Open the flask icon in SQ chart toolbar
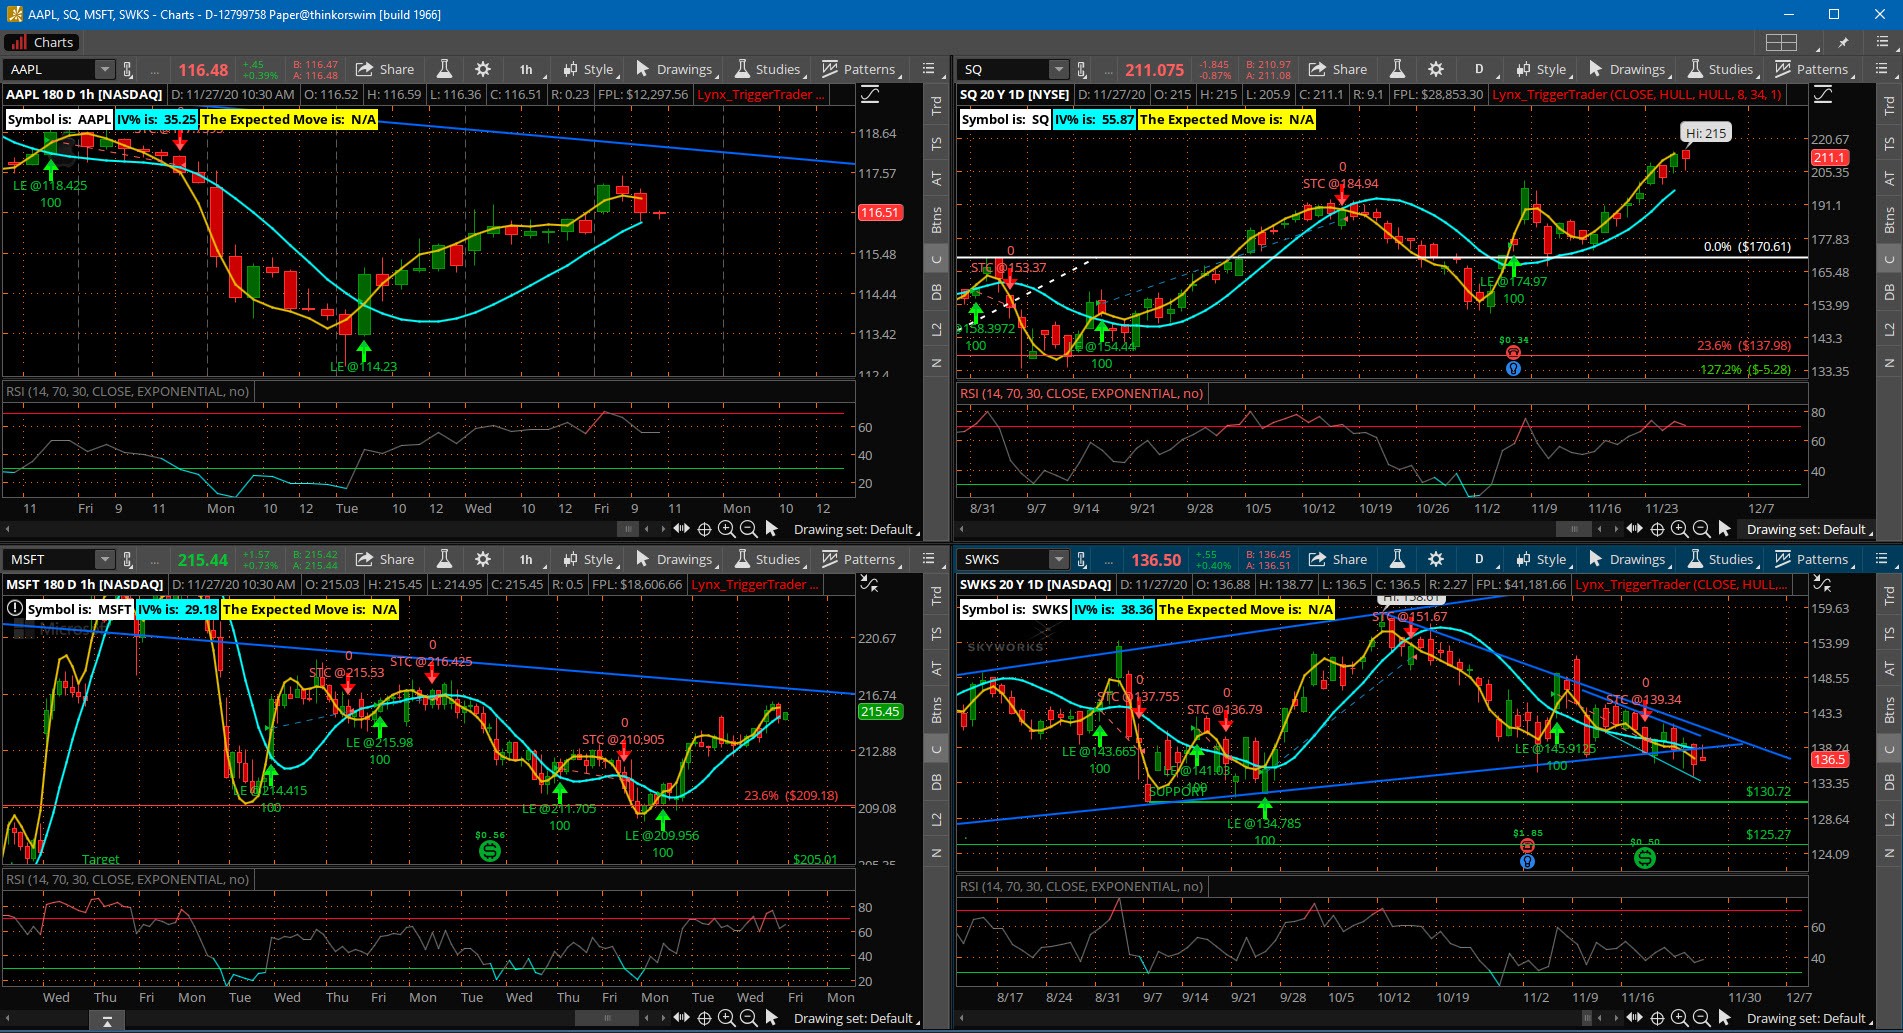 click(1397, 69)
